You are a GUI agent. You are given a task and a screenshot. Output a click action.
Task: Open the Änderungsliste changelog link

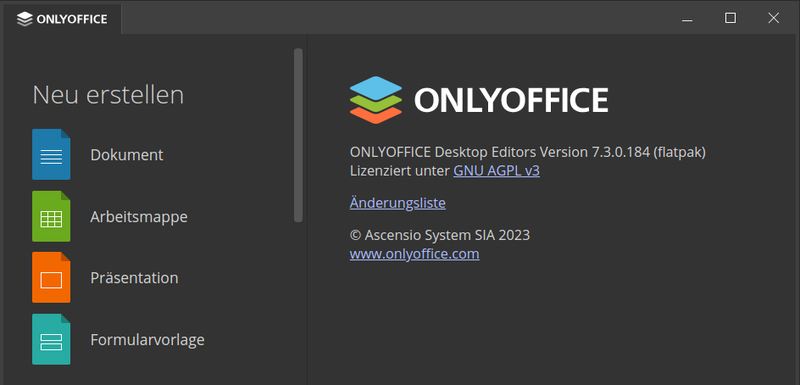point(397,203)
